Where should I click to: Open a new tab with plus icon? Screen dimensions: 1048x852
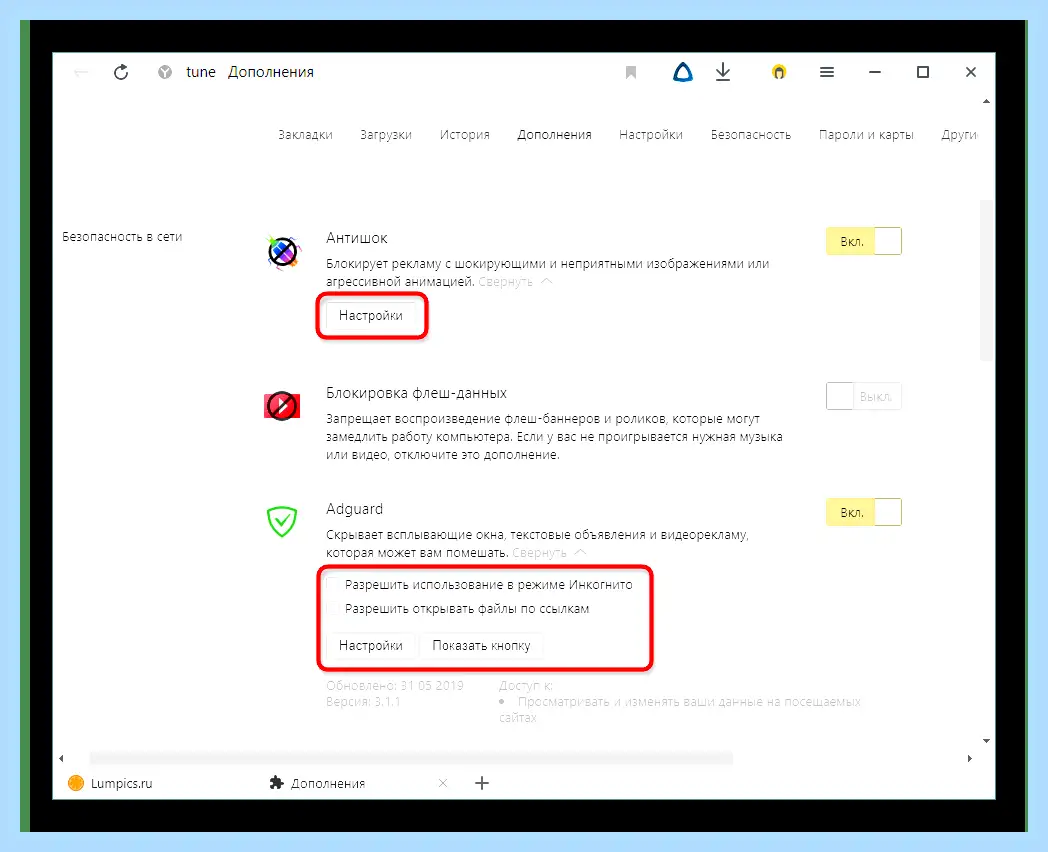coord(482,783)
